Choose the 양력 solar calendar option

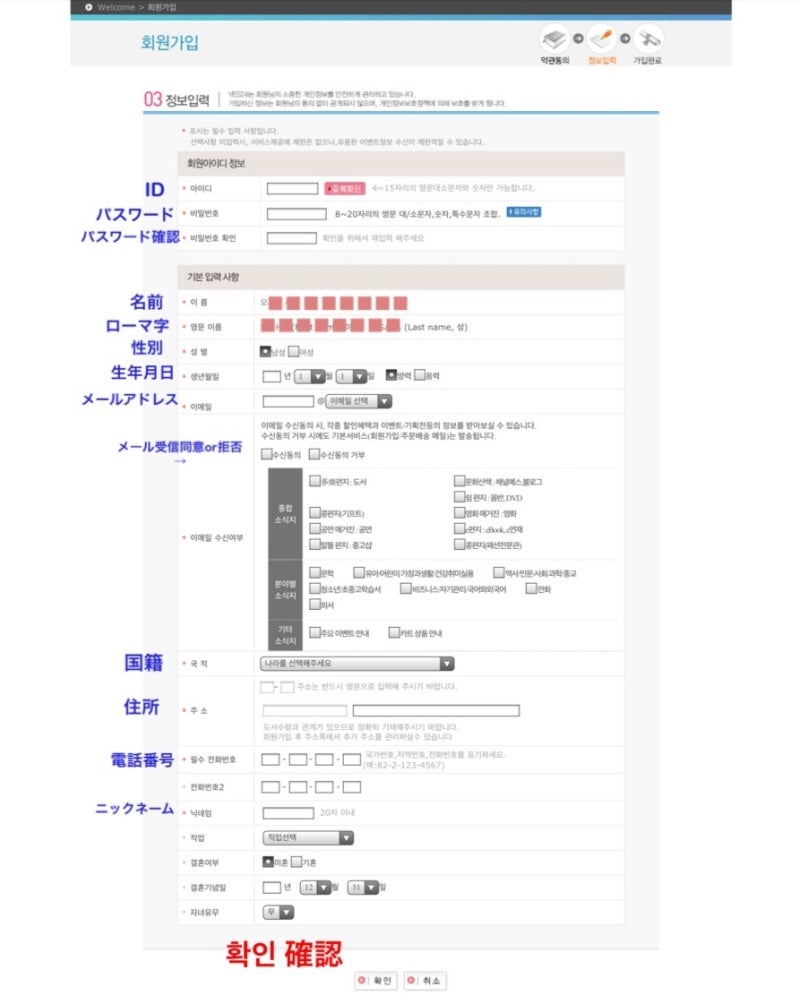[x=391, y=375]
